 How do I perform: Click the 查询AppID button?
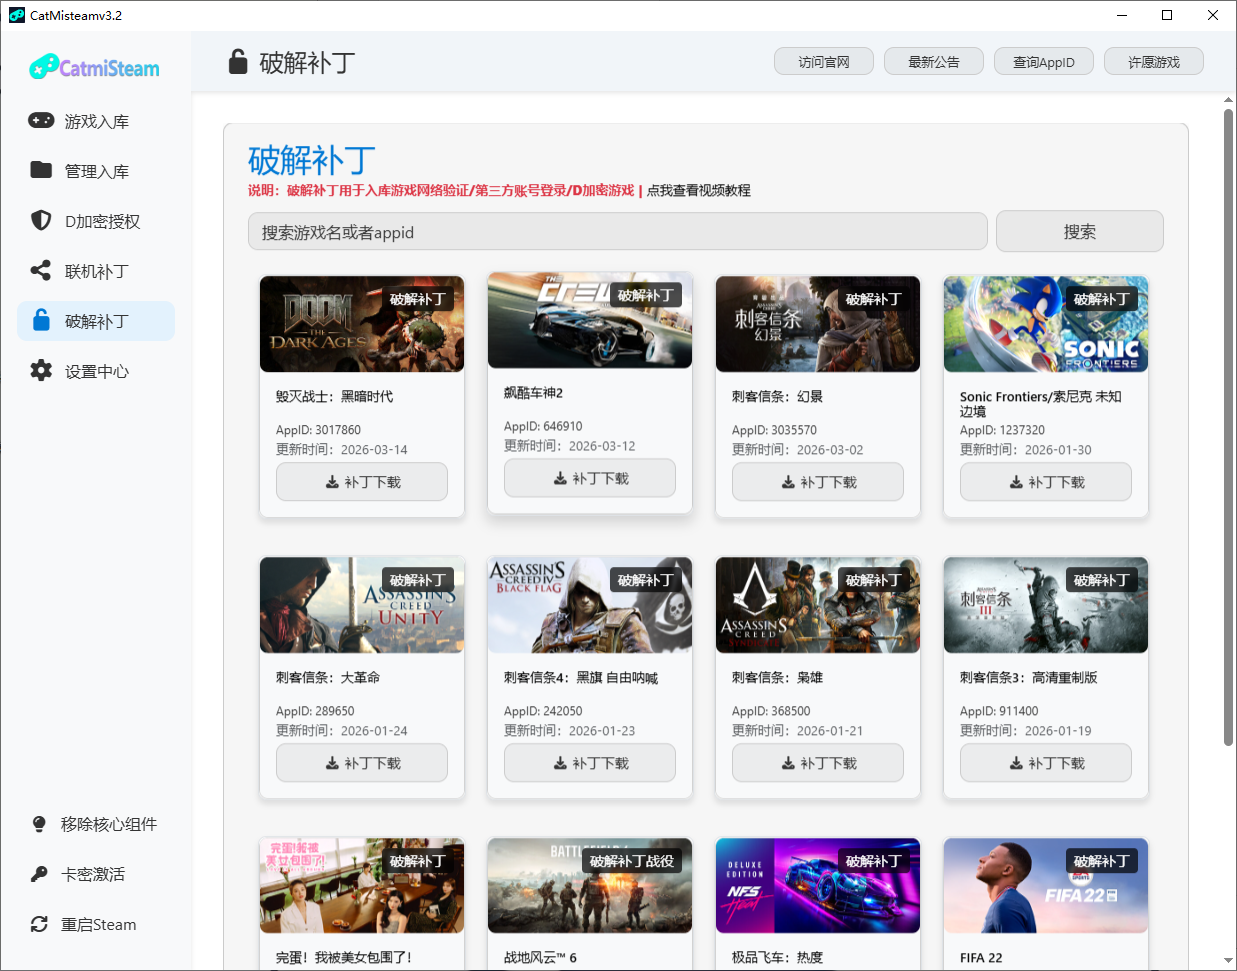pyautogui.click(x=1044, y=62)
